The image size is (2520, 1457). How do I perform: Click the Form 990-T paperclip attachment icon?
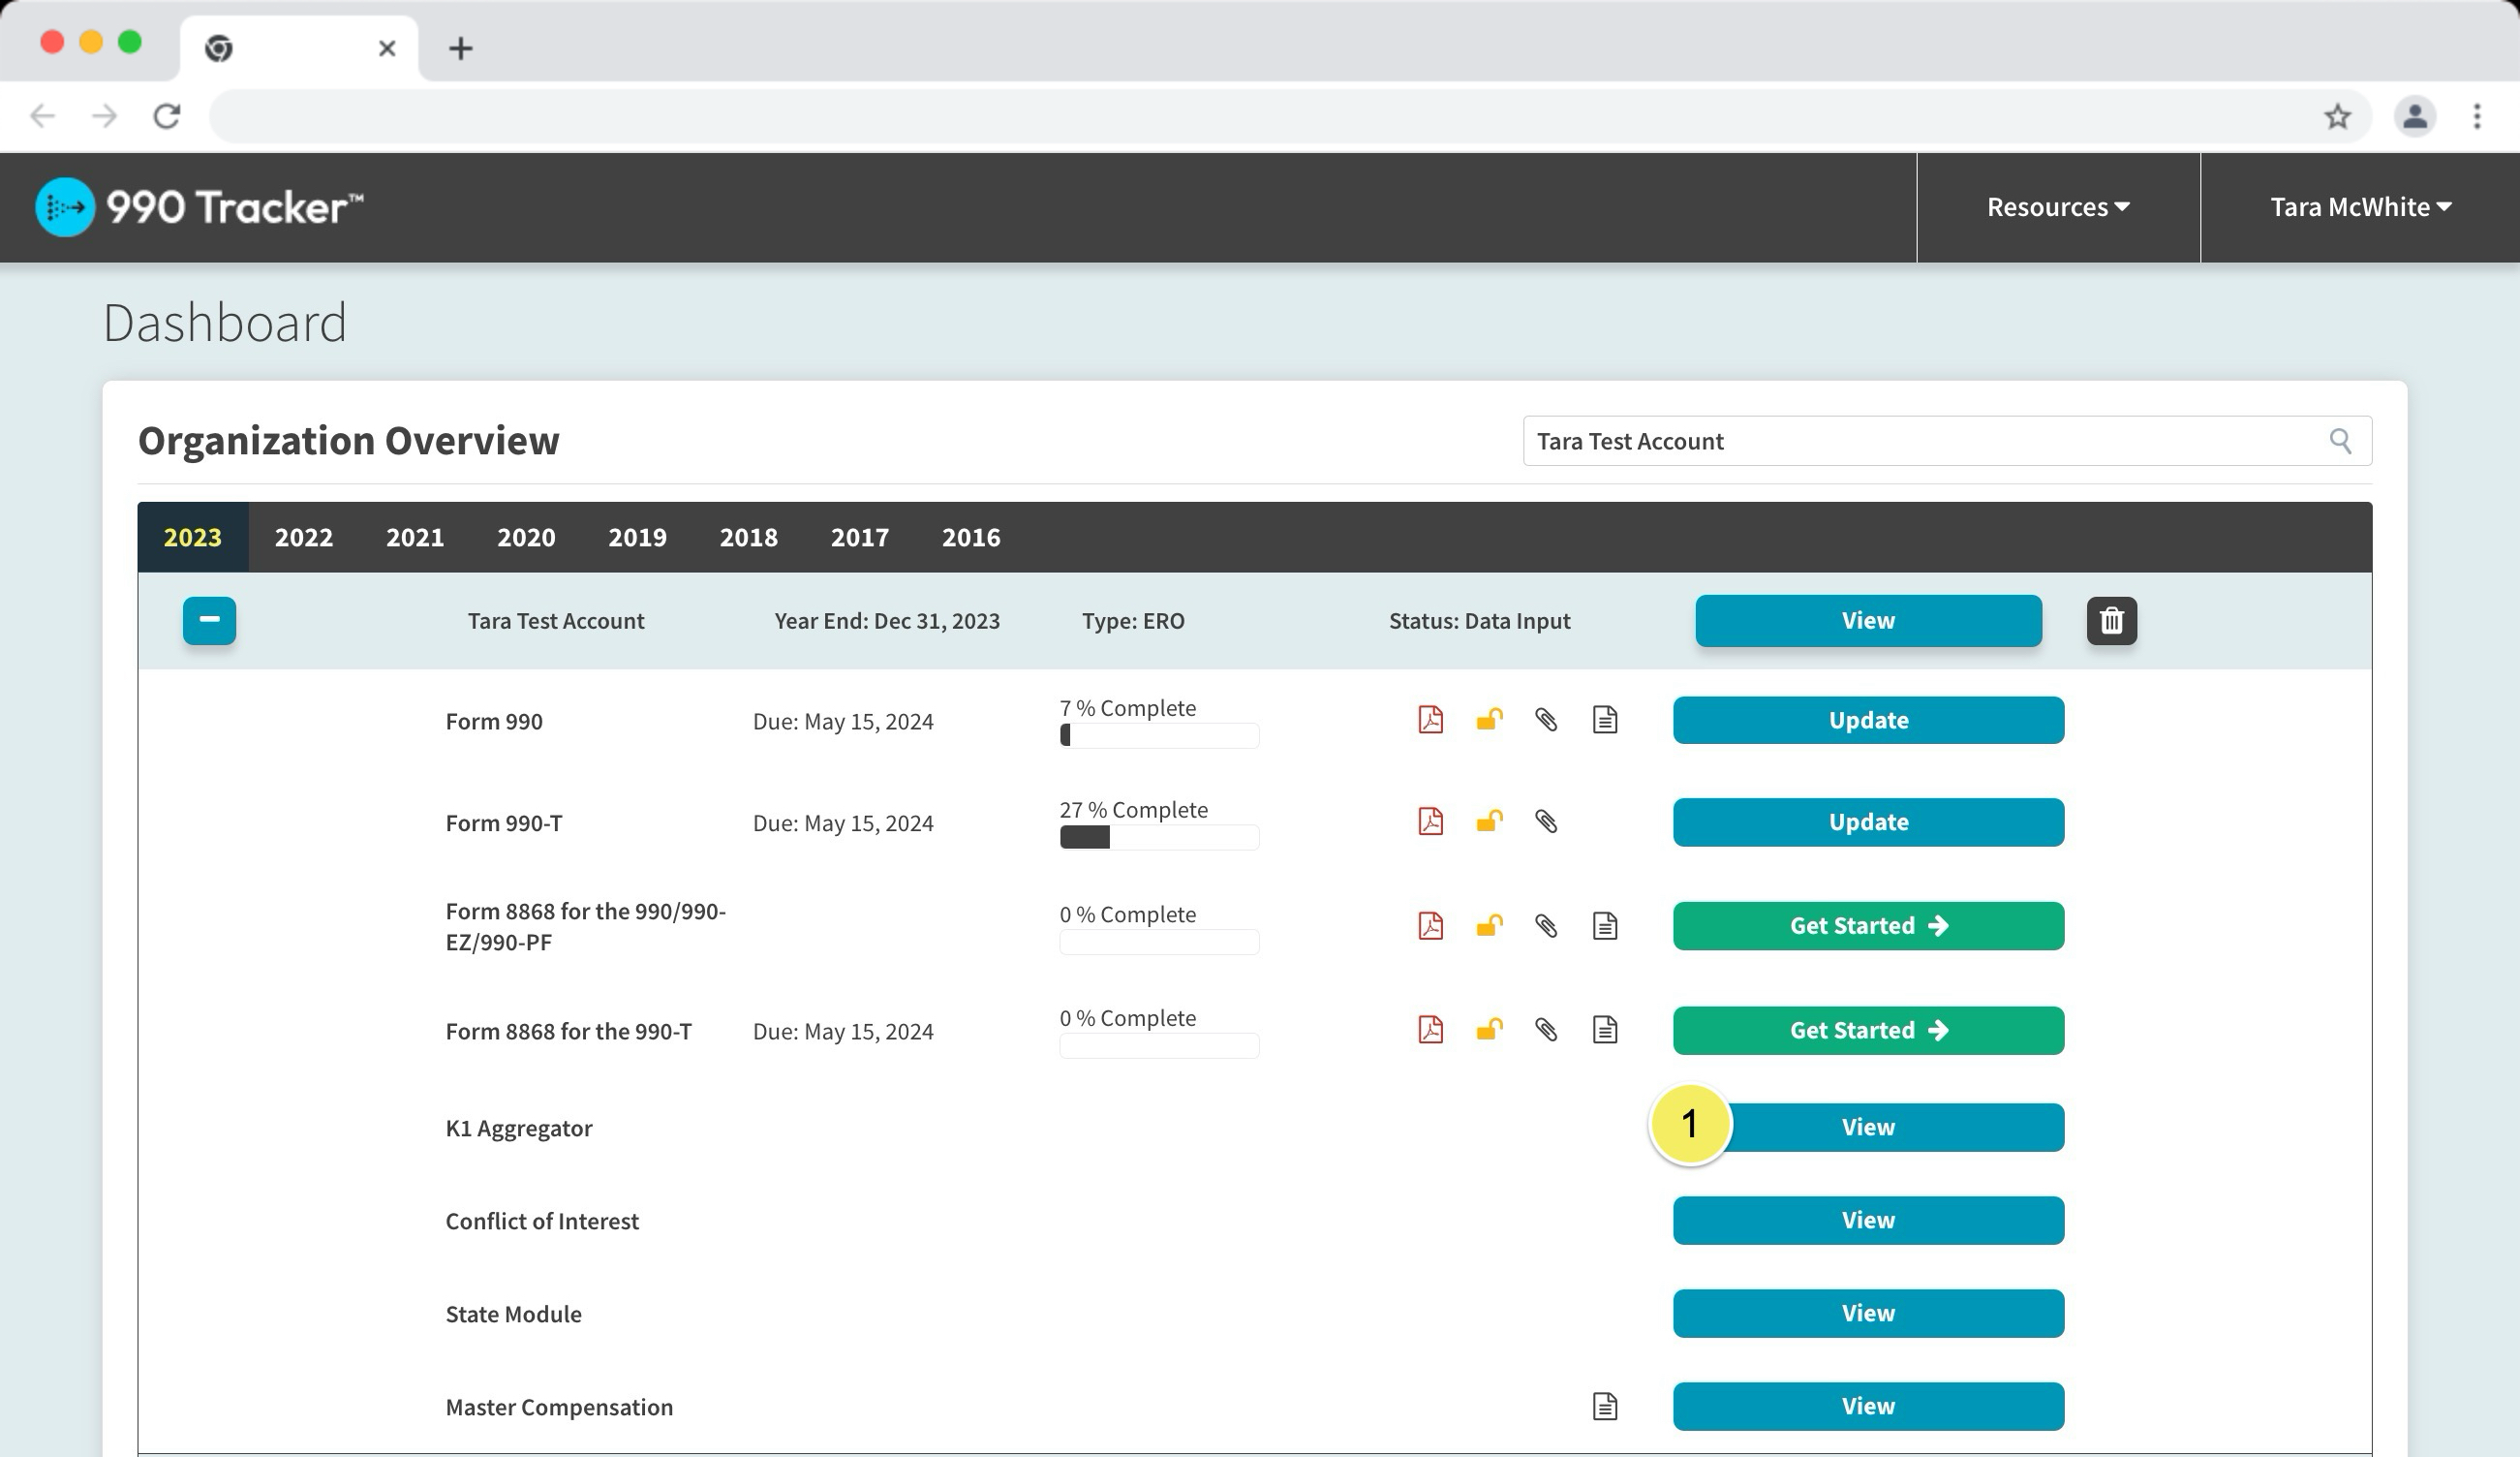[1546, 822]
